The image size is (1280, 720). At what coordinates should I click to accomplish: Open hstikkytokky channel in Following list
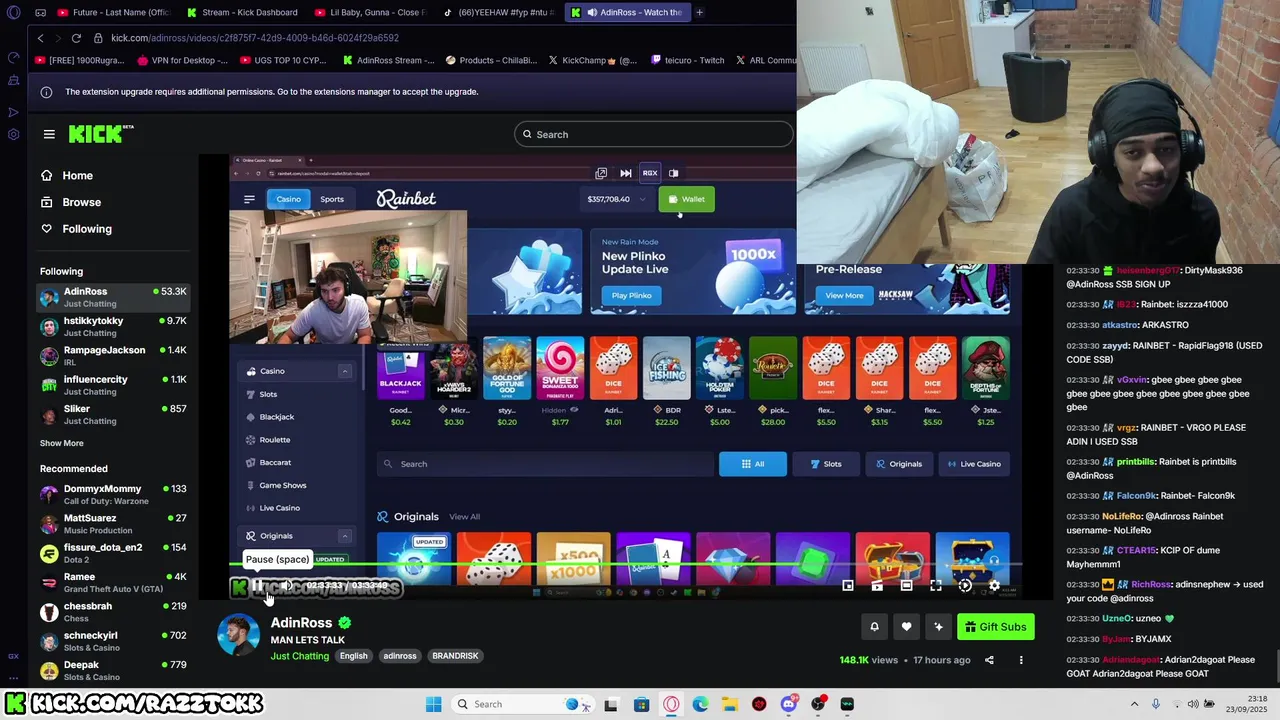pyautogui.click(x=113, y=326)
